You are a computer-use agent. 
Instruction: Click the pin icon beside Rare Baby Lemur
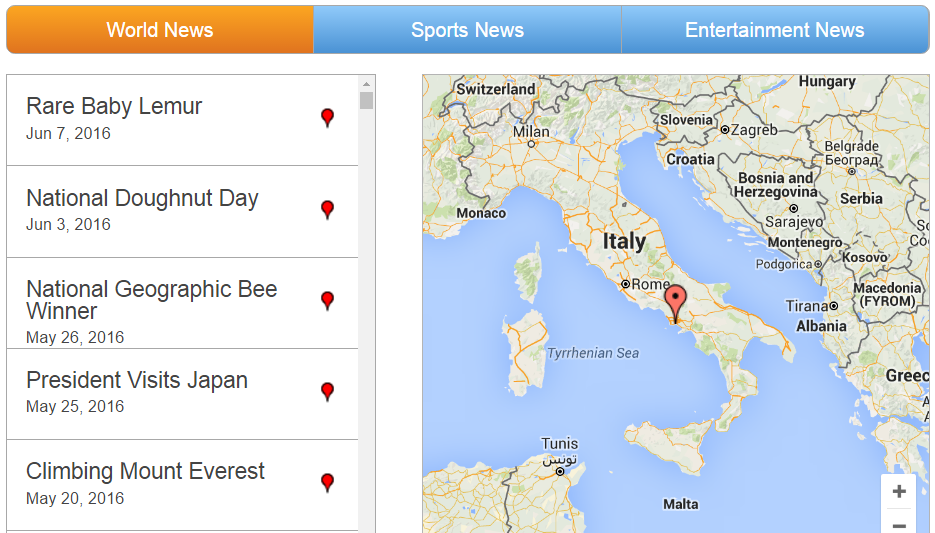327,117
